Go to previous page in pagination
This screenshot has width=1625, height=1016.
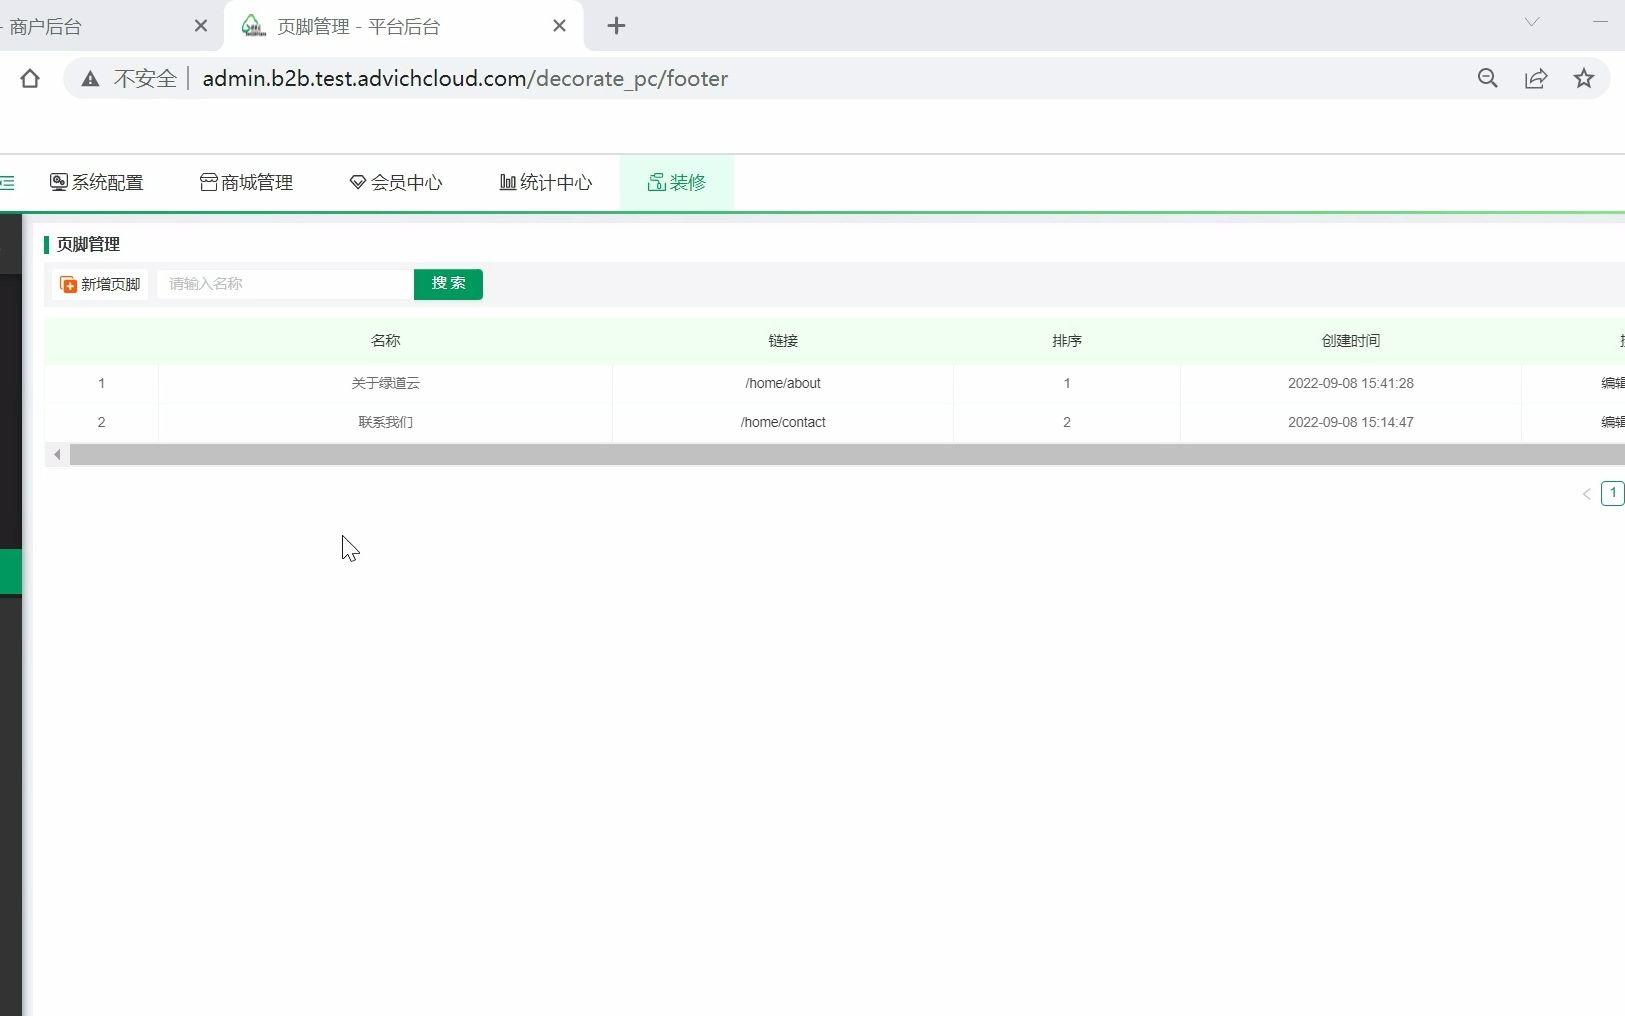coord(1586,494)
